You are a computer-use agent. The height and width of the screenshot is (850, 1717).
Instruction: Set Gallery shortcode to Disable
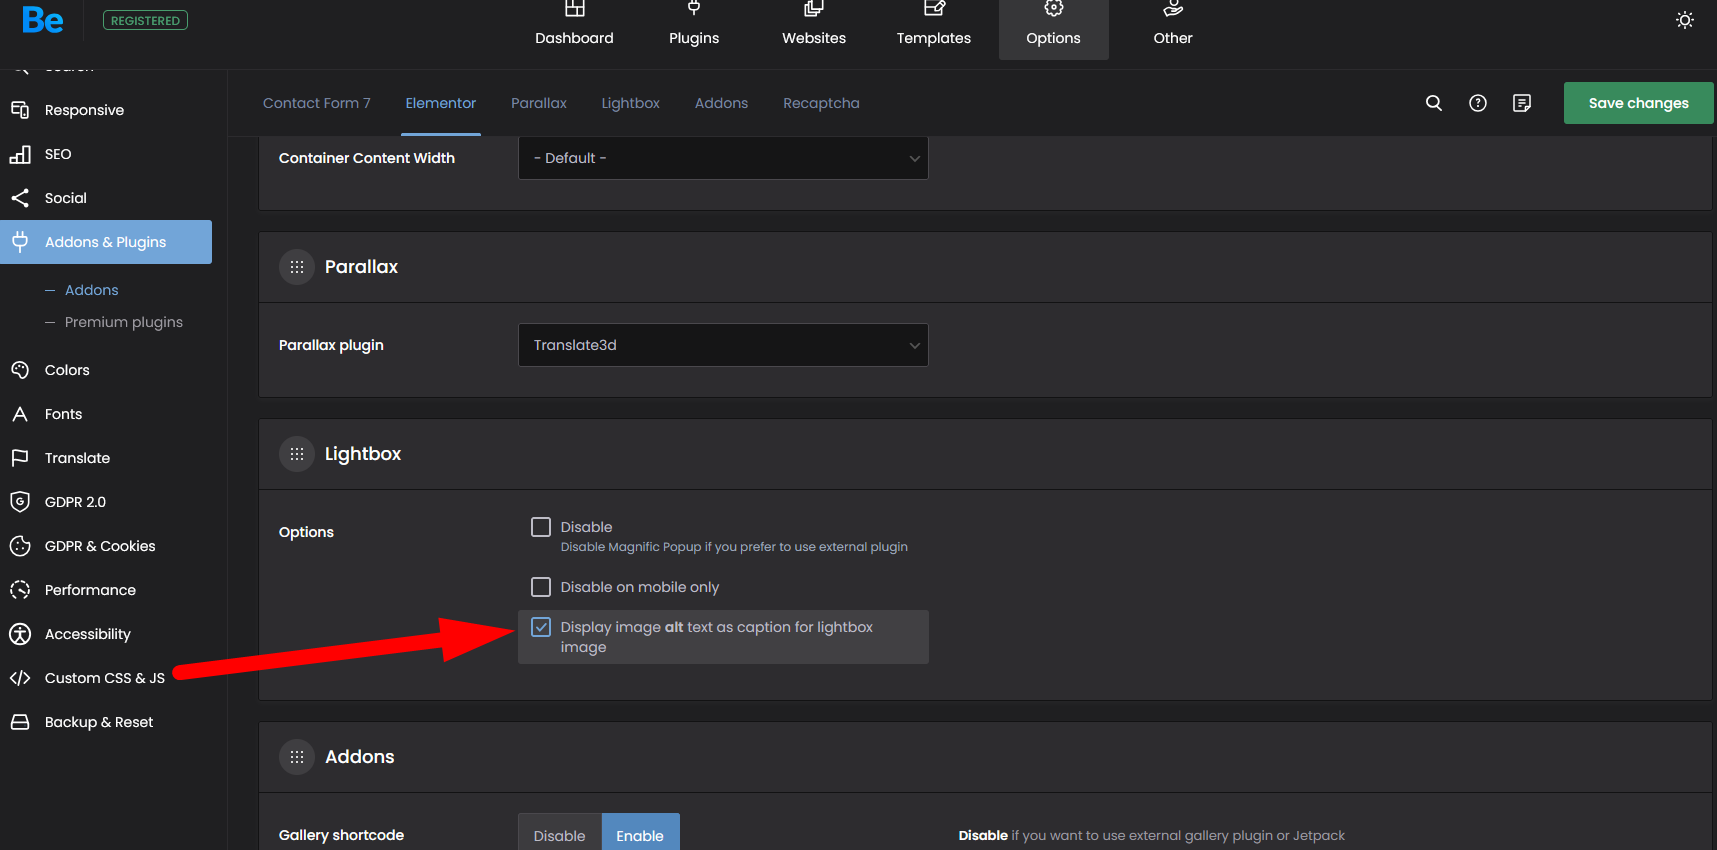point(559,835)
